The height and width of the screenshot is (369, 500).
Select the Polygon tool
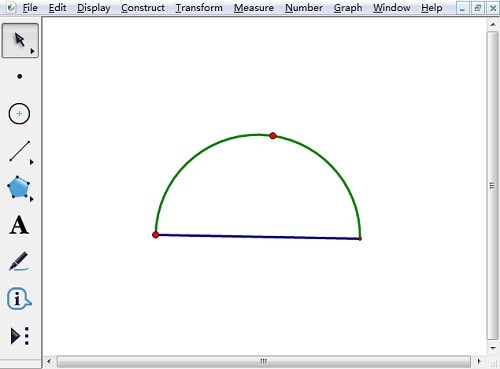coord(18,187)
